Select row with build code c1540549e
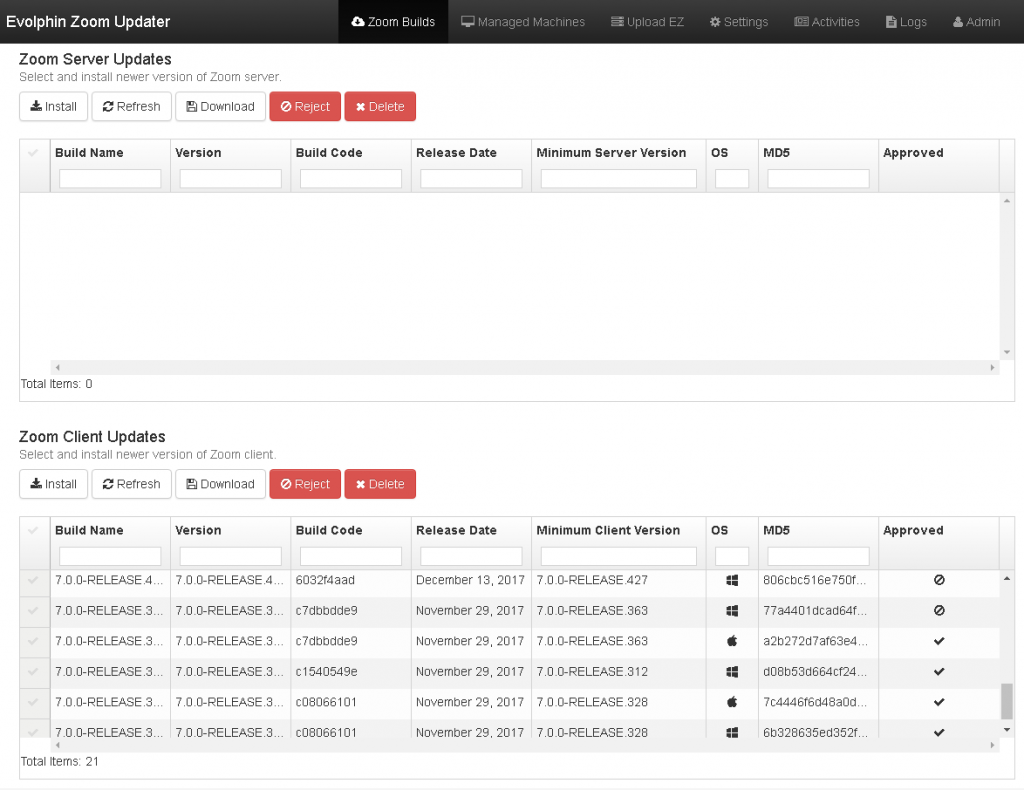 click(33, 671)
